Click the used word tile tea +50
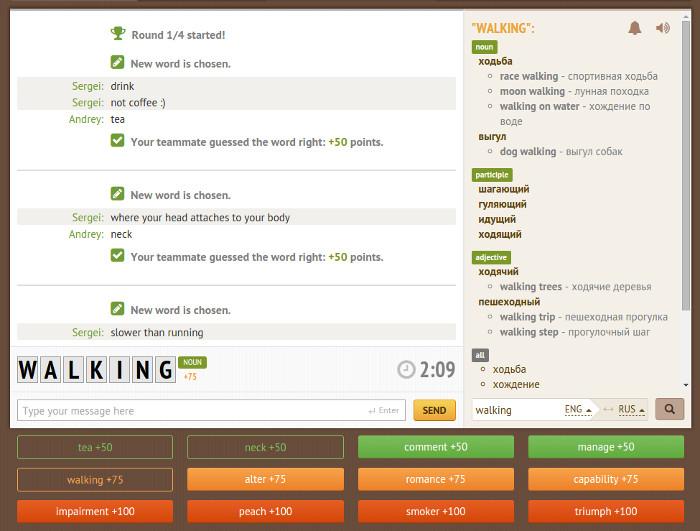 [95, 447]
